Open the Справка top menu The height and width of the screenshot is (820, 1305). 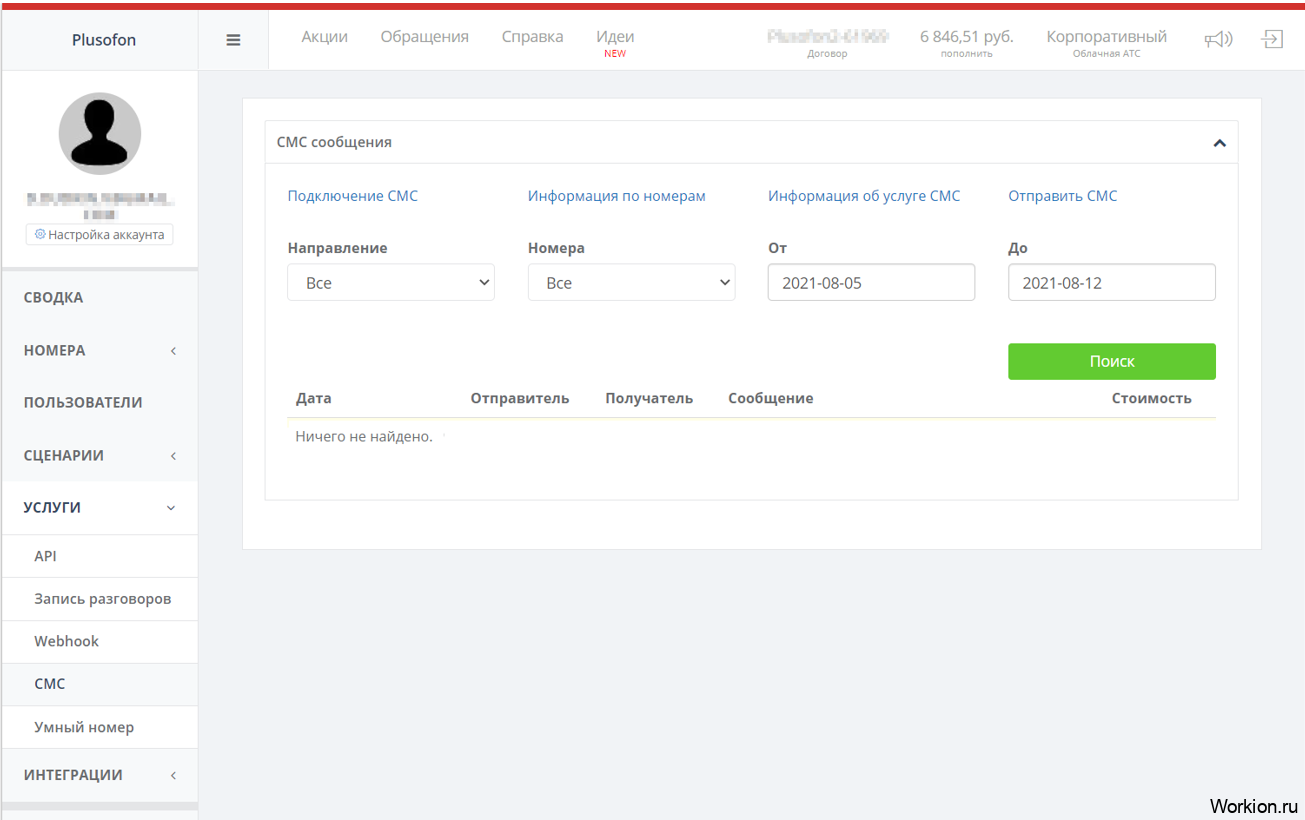pos(533,37)
